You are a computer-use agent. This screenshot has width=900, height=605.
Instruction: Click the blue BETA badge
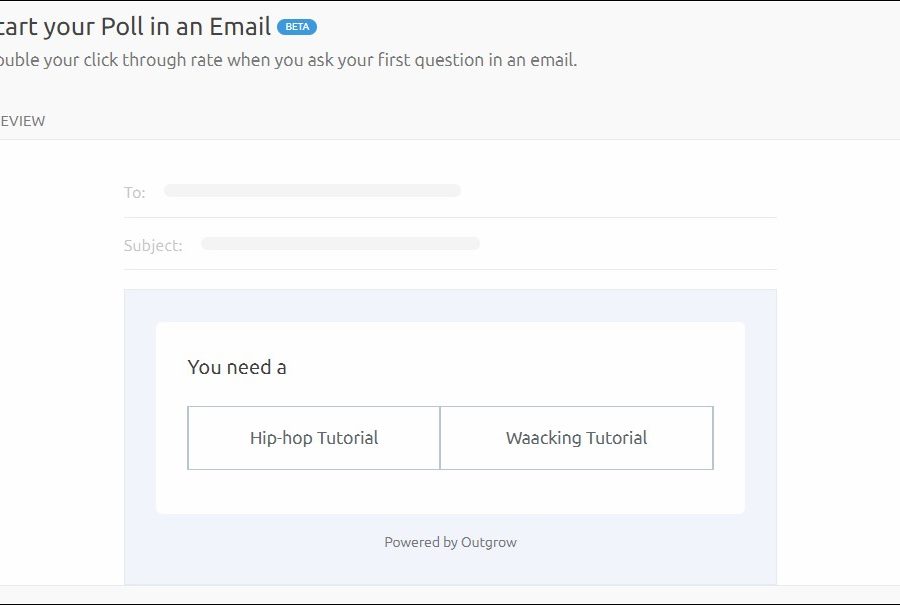pos(297,27)
